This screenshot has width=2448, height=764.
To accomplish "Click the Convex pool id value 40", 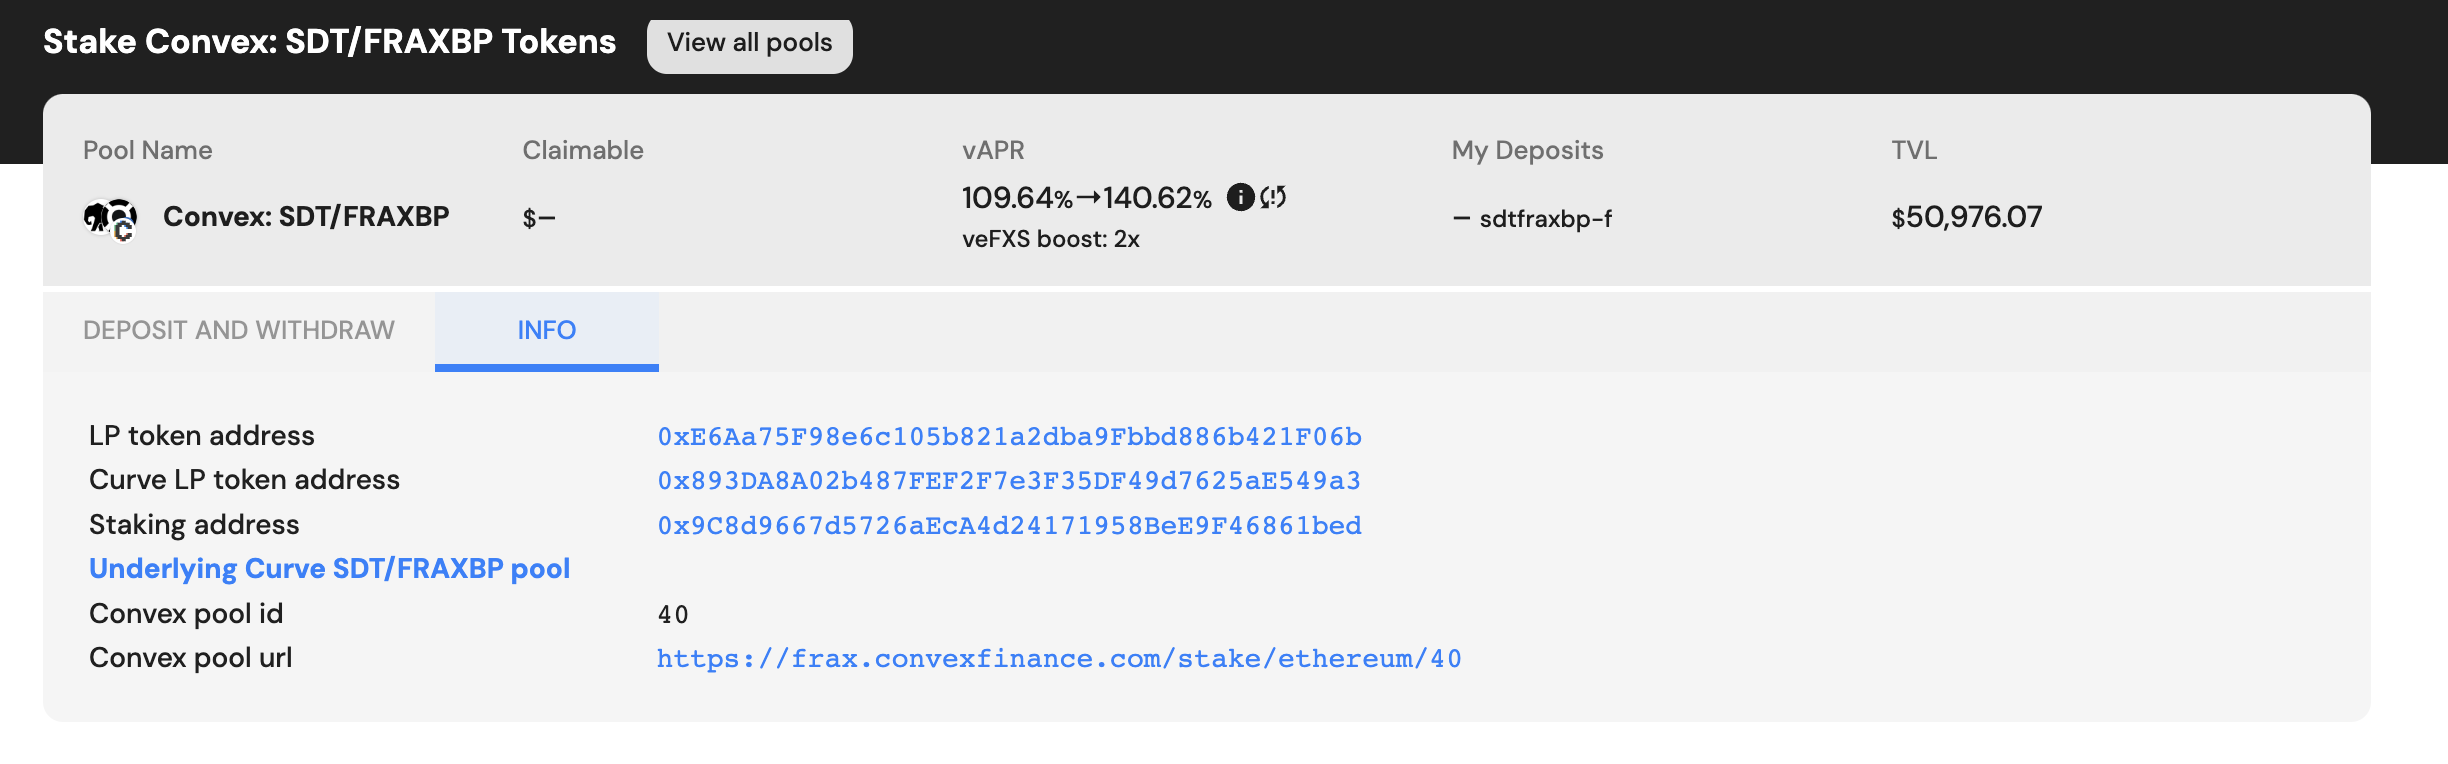I will 673,615.
